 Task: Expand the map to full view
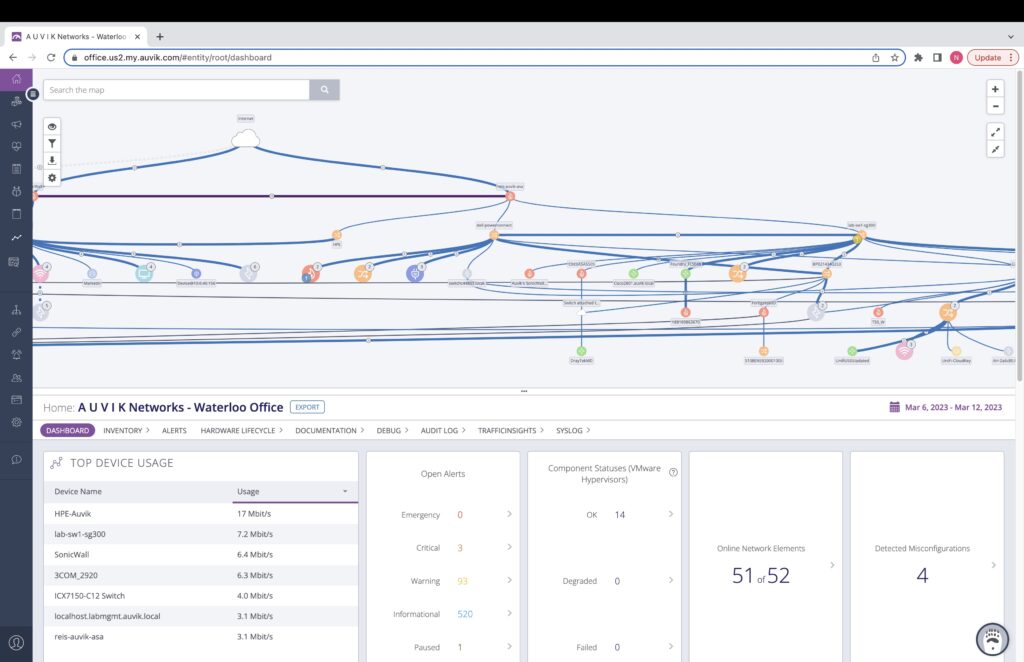pyautogui.click(x=995, y=132)
